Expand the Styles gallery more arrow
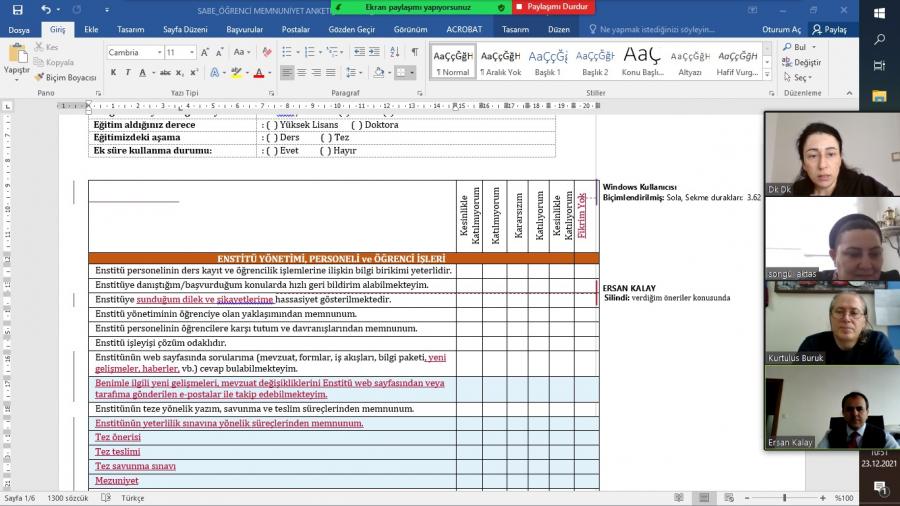 767,74
